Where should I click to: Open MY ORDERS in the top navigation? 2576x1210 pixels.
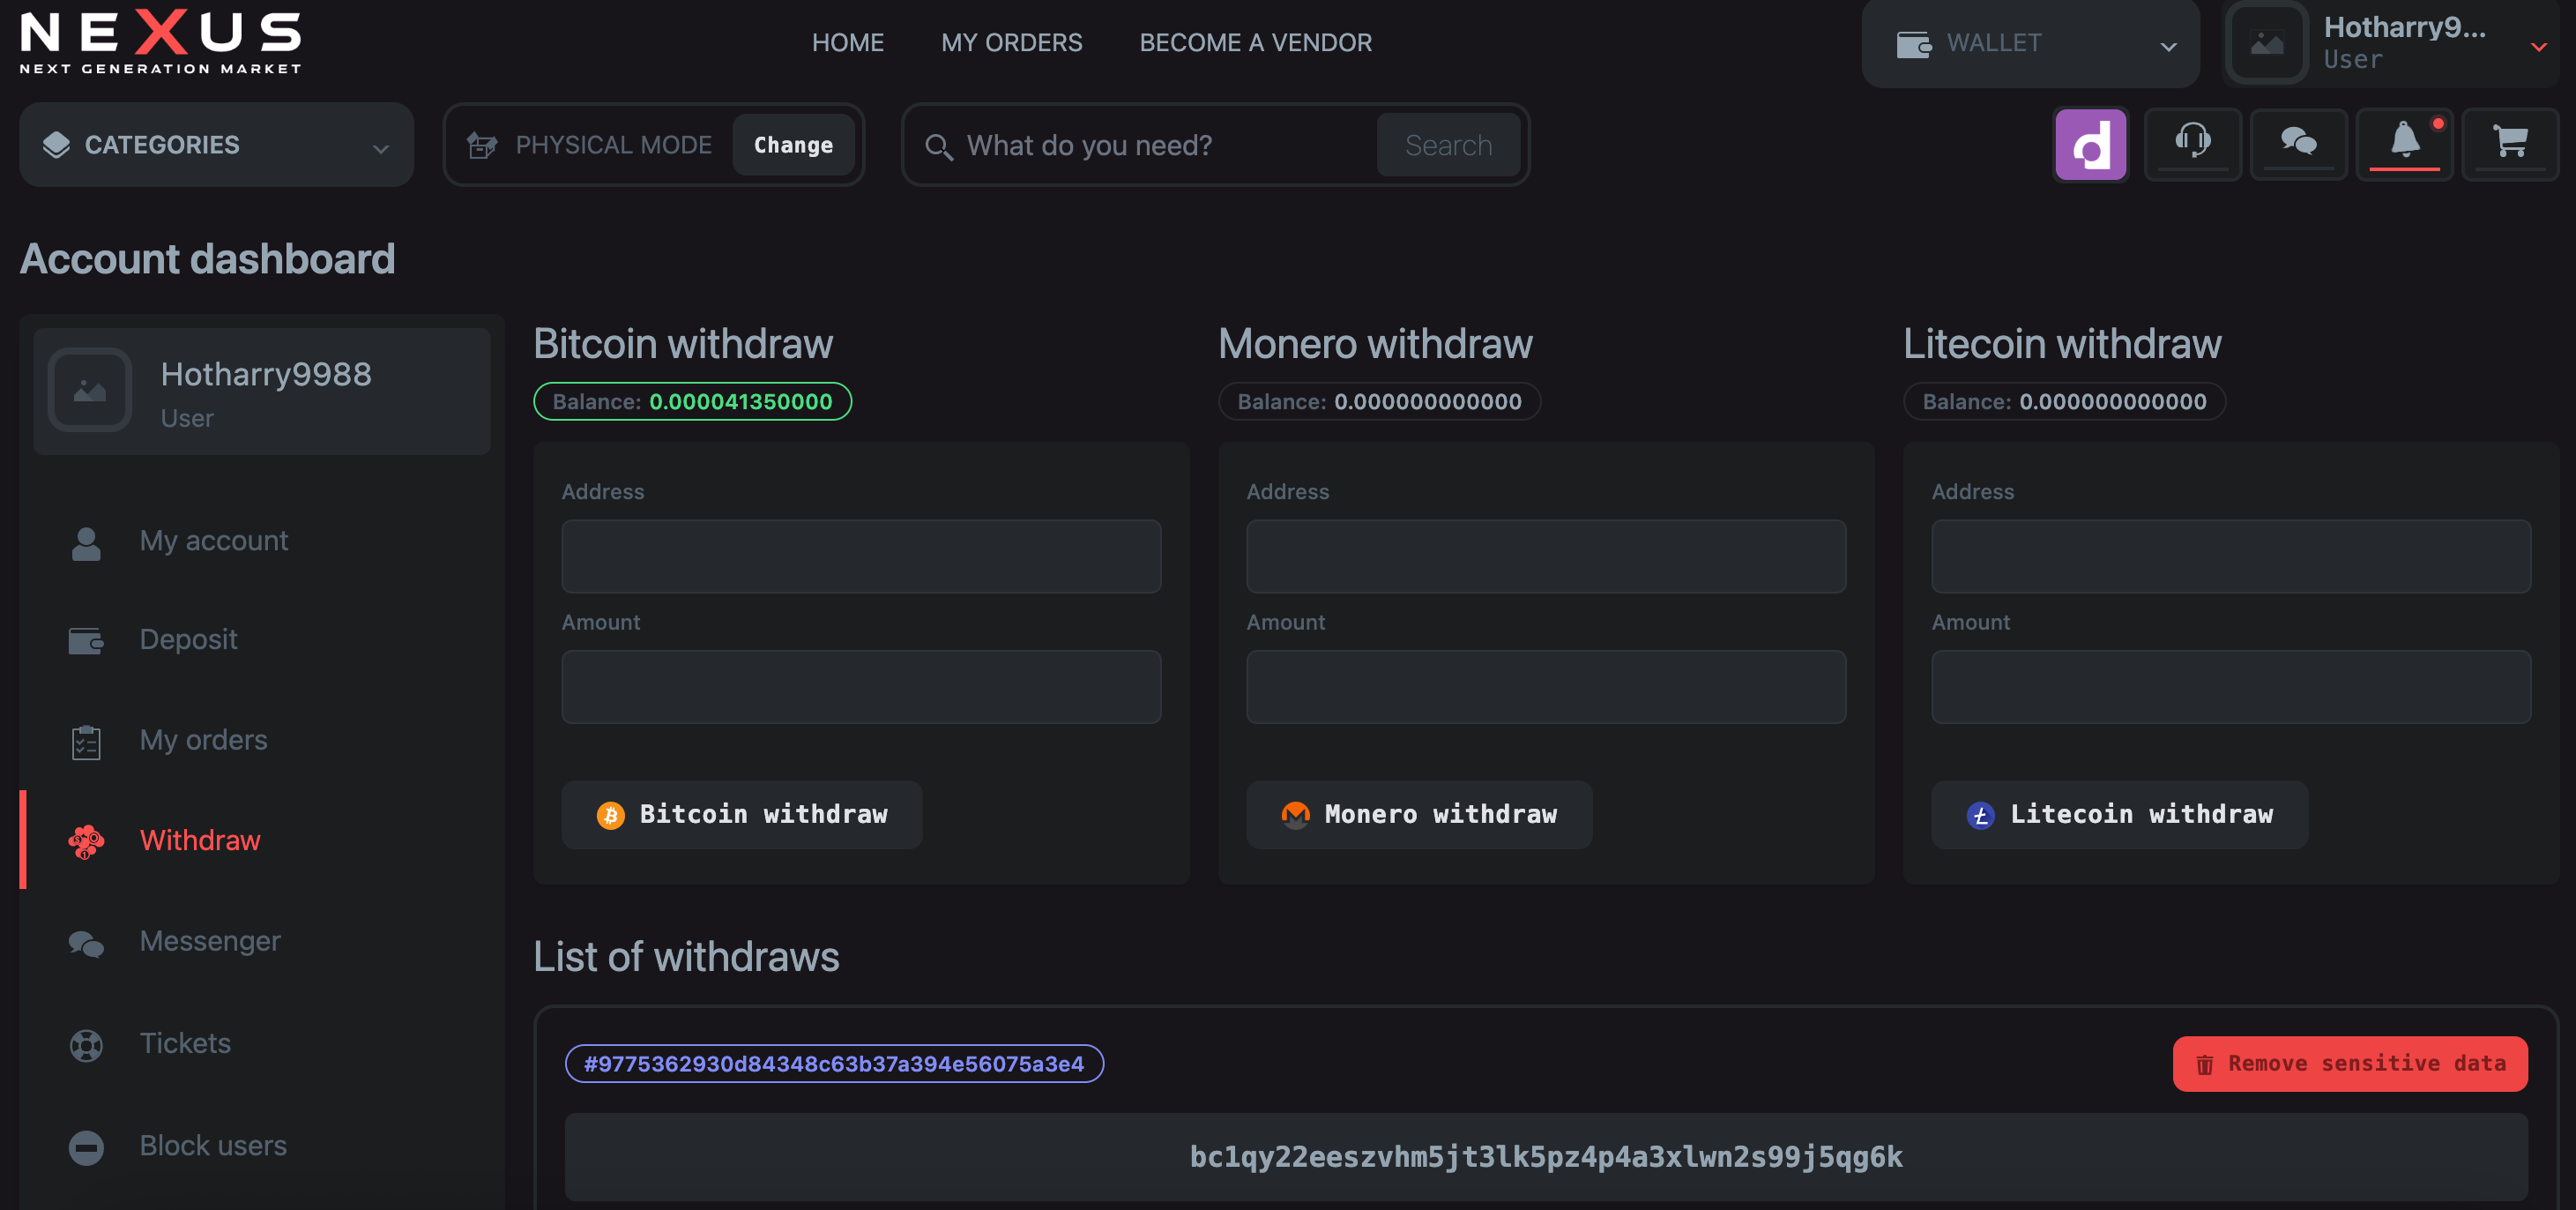click(1011, 43)
